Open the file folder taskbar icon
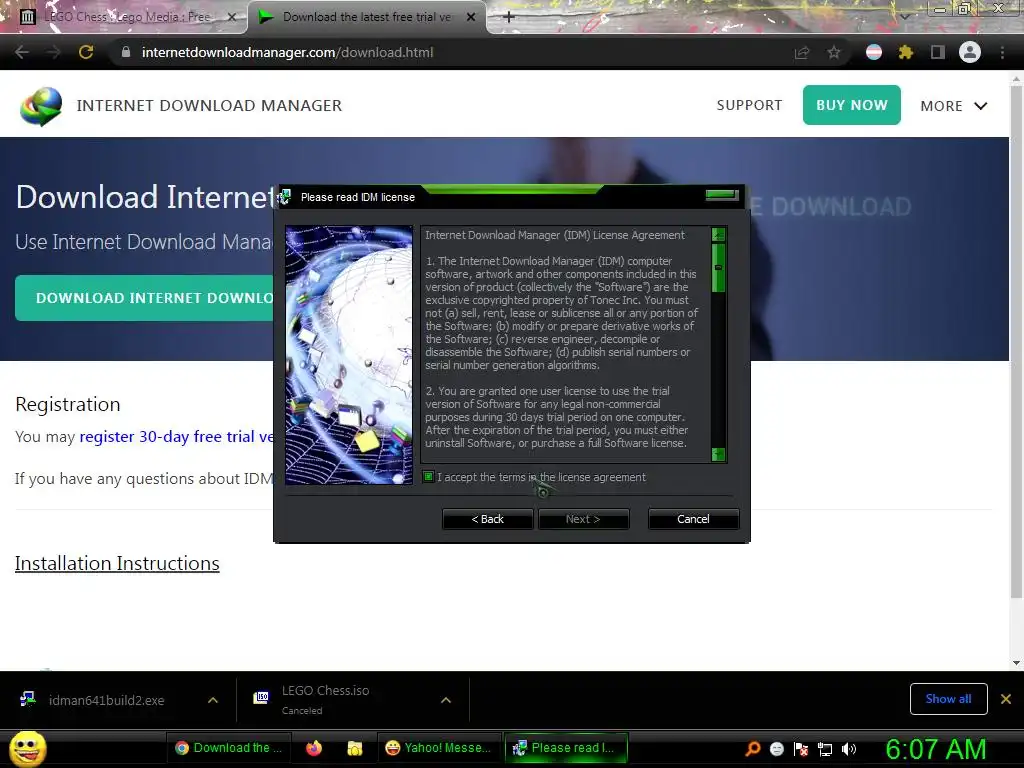Screen dimensions: 1024x768 point(355,748)
